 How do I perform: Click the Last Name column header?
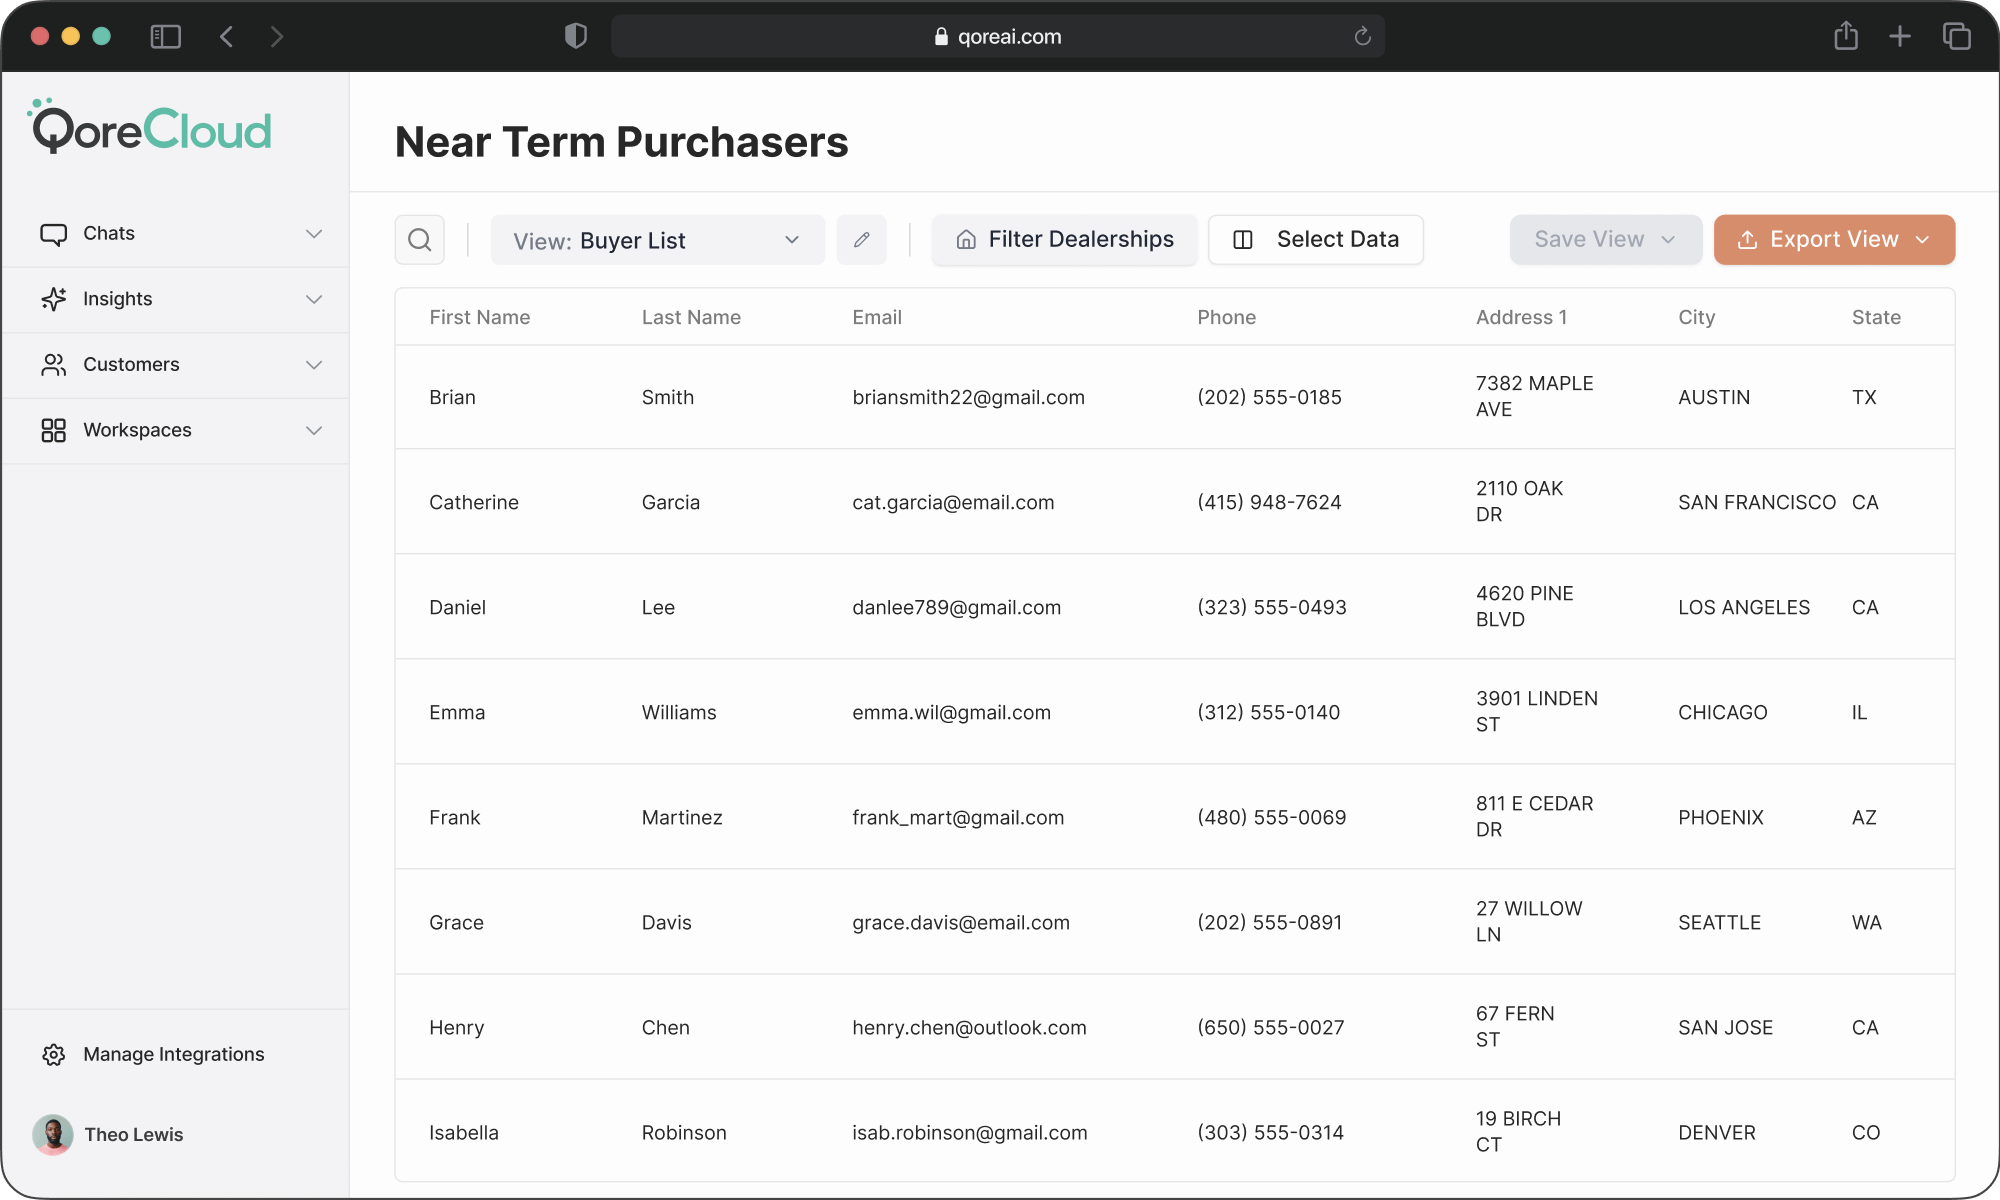tap(691, 317)
